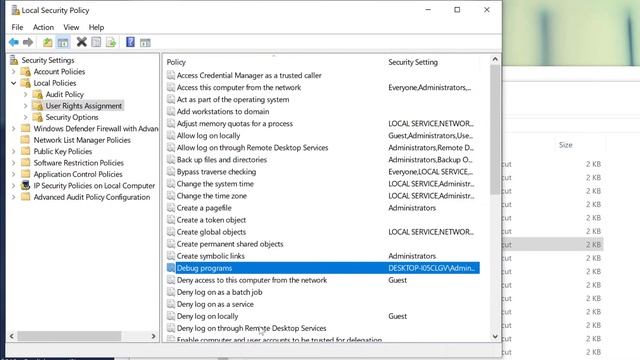Select Add workstations to domain policy
Viewport: 640px width, 360px height.
pos(223,111)
